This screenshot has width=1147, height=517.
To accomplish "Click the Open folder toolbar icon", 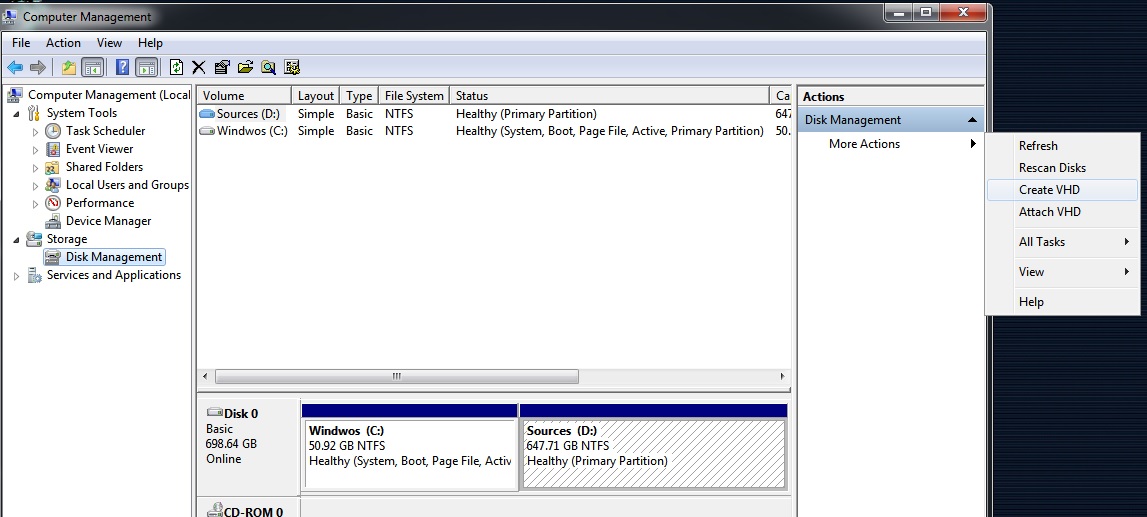I will [x=245, y=67].
